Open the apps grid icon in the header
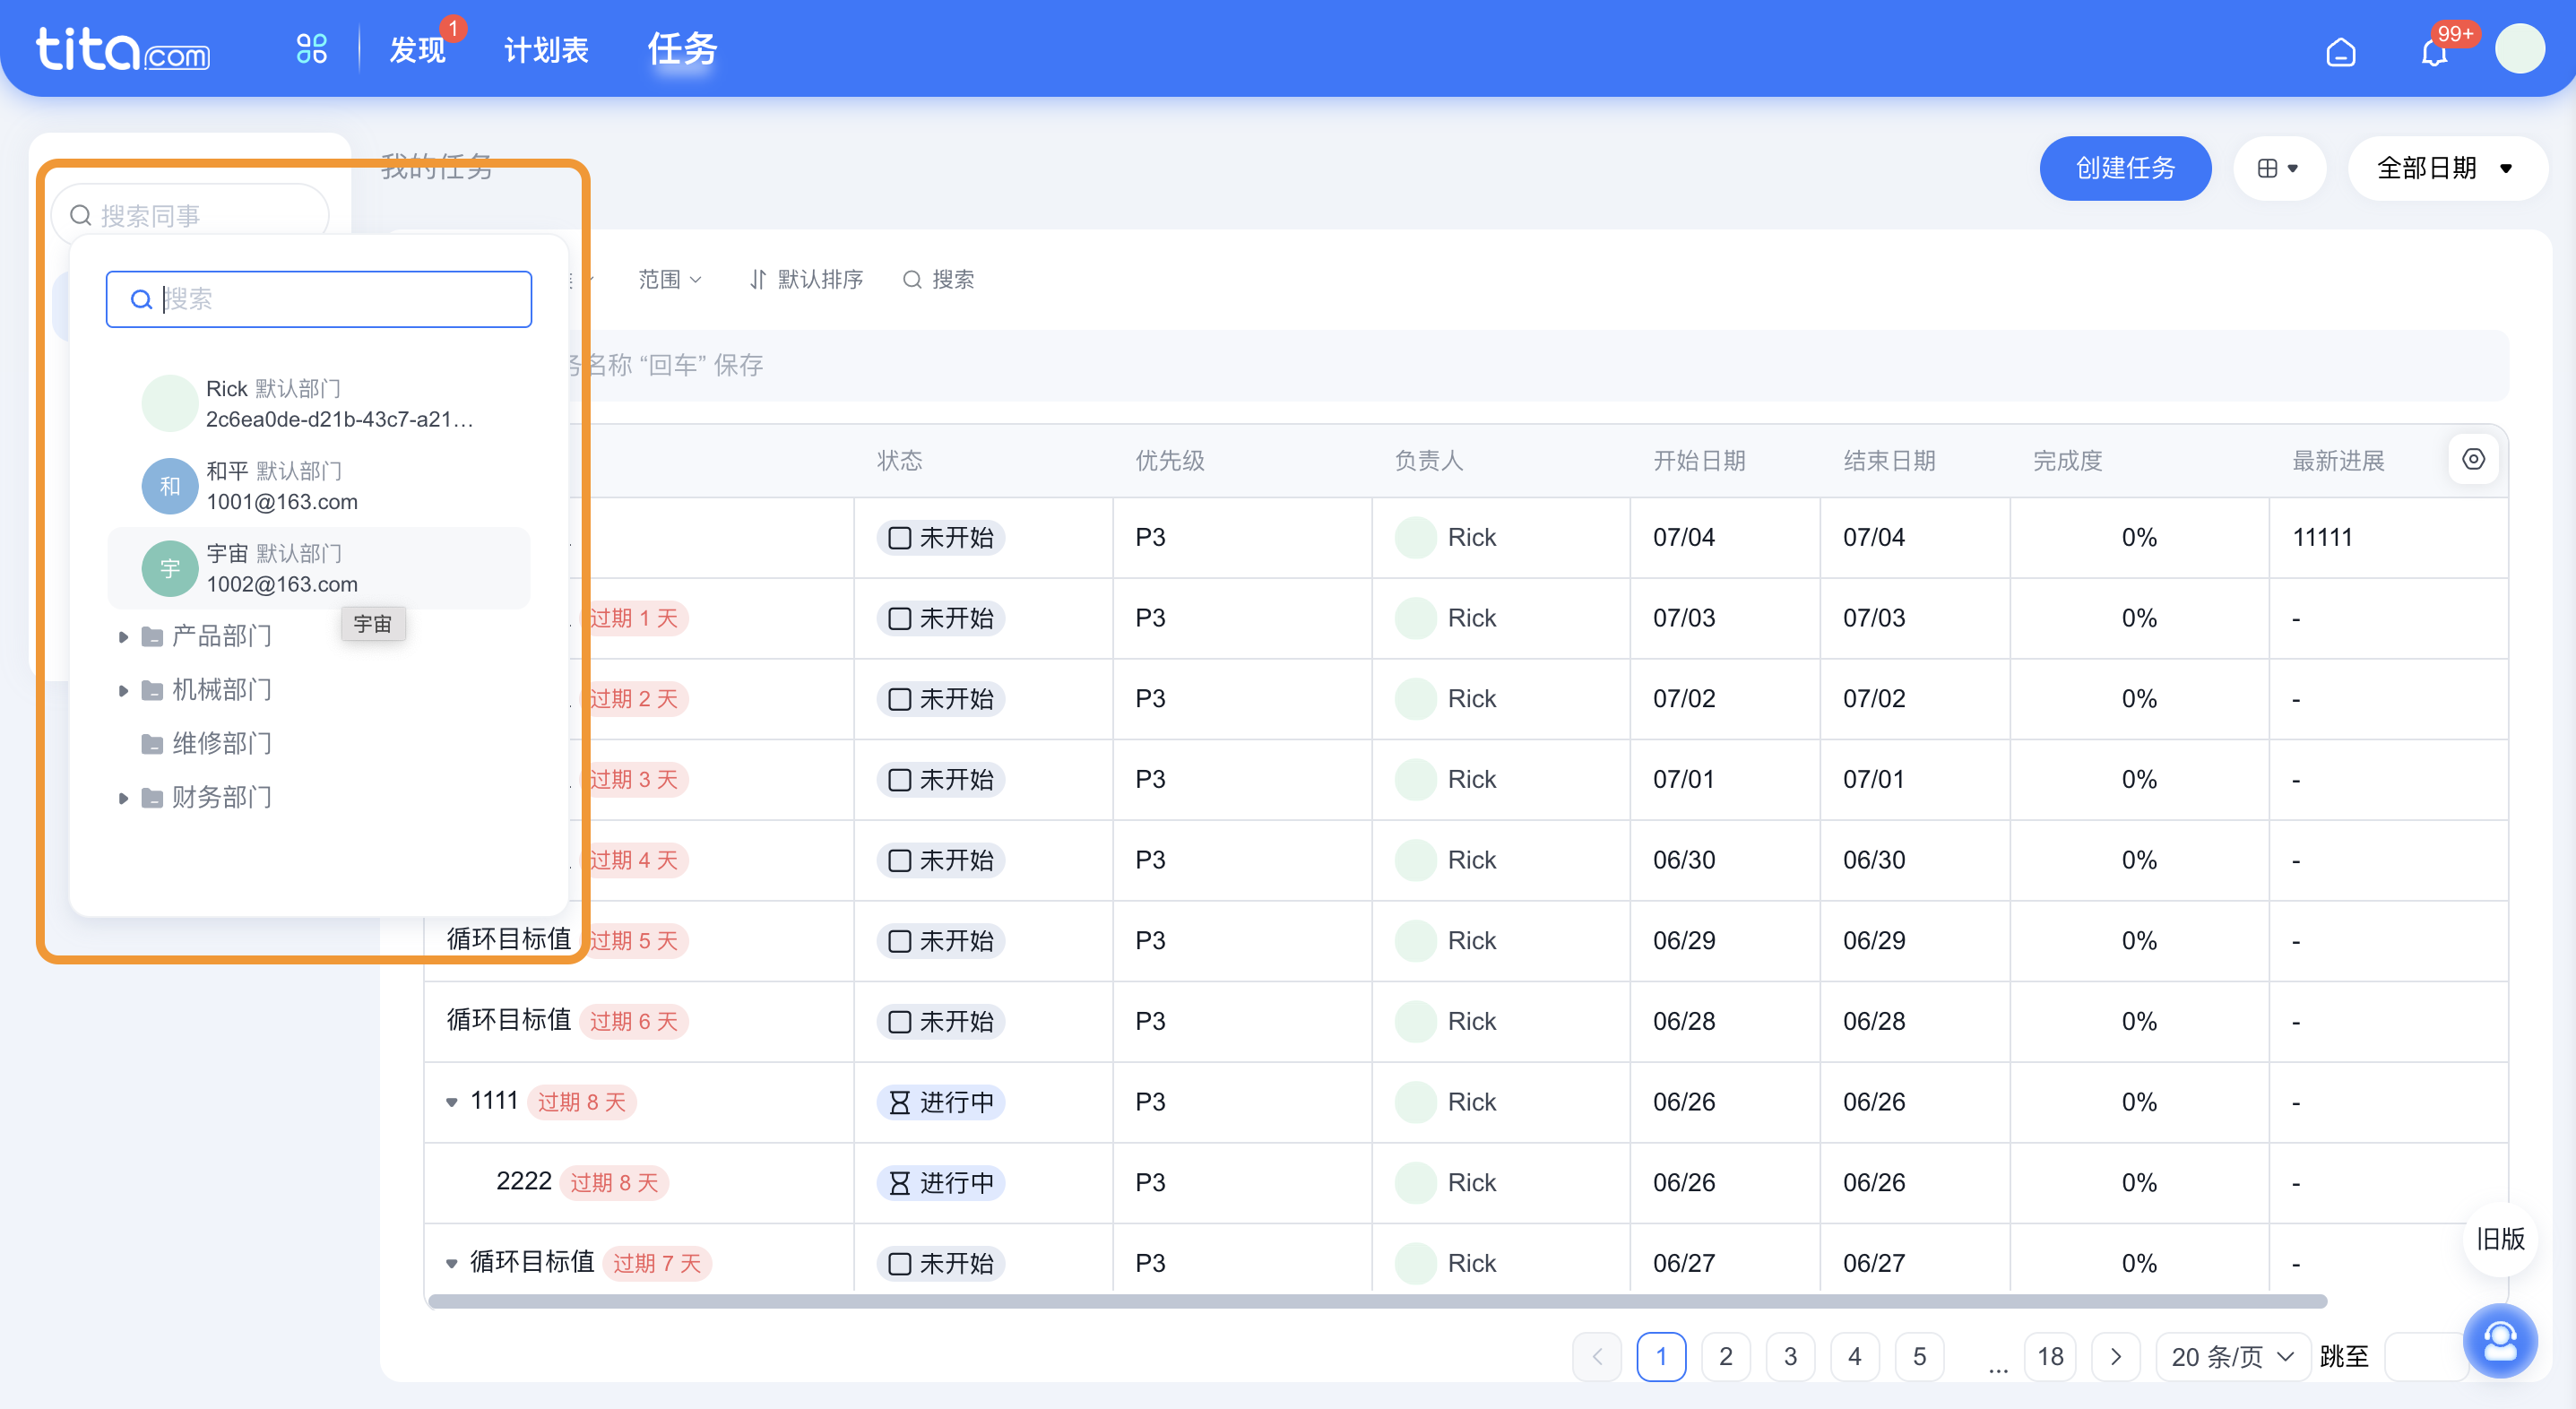The width and height of the screenshot is (2576, 1409). tap(311, 49)
